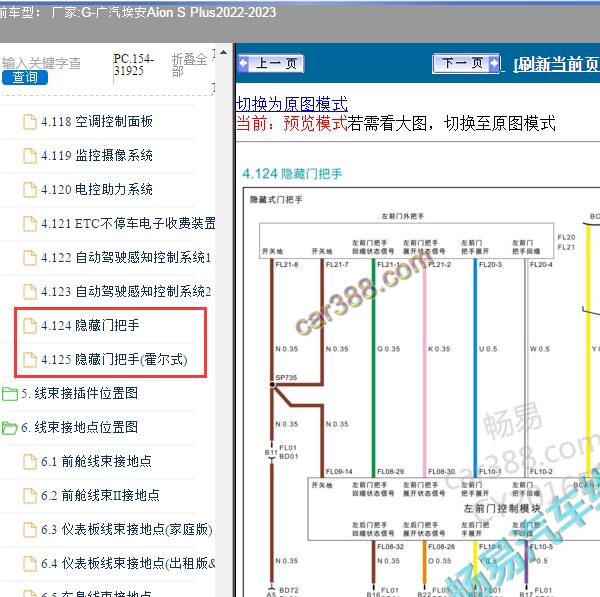Click 切换为原图模式 link

pyautogui.click(x=292, y=104)
